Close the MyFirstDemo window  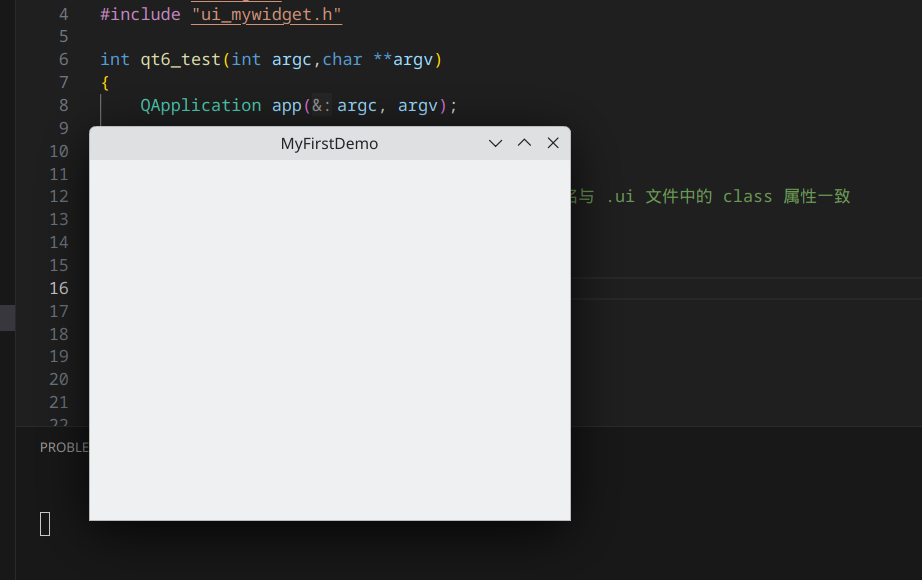tap(553, 143)
